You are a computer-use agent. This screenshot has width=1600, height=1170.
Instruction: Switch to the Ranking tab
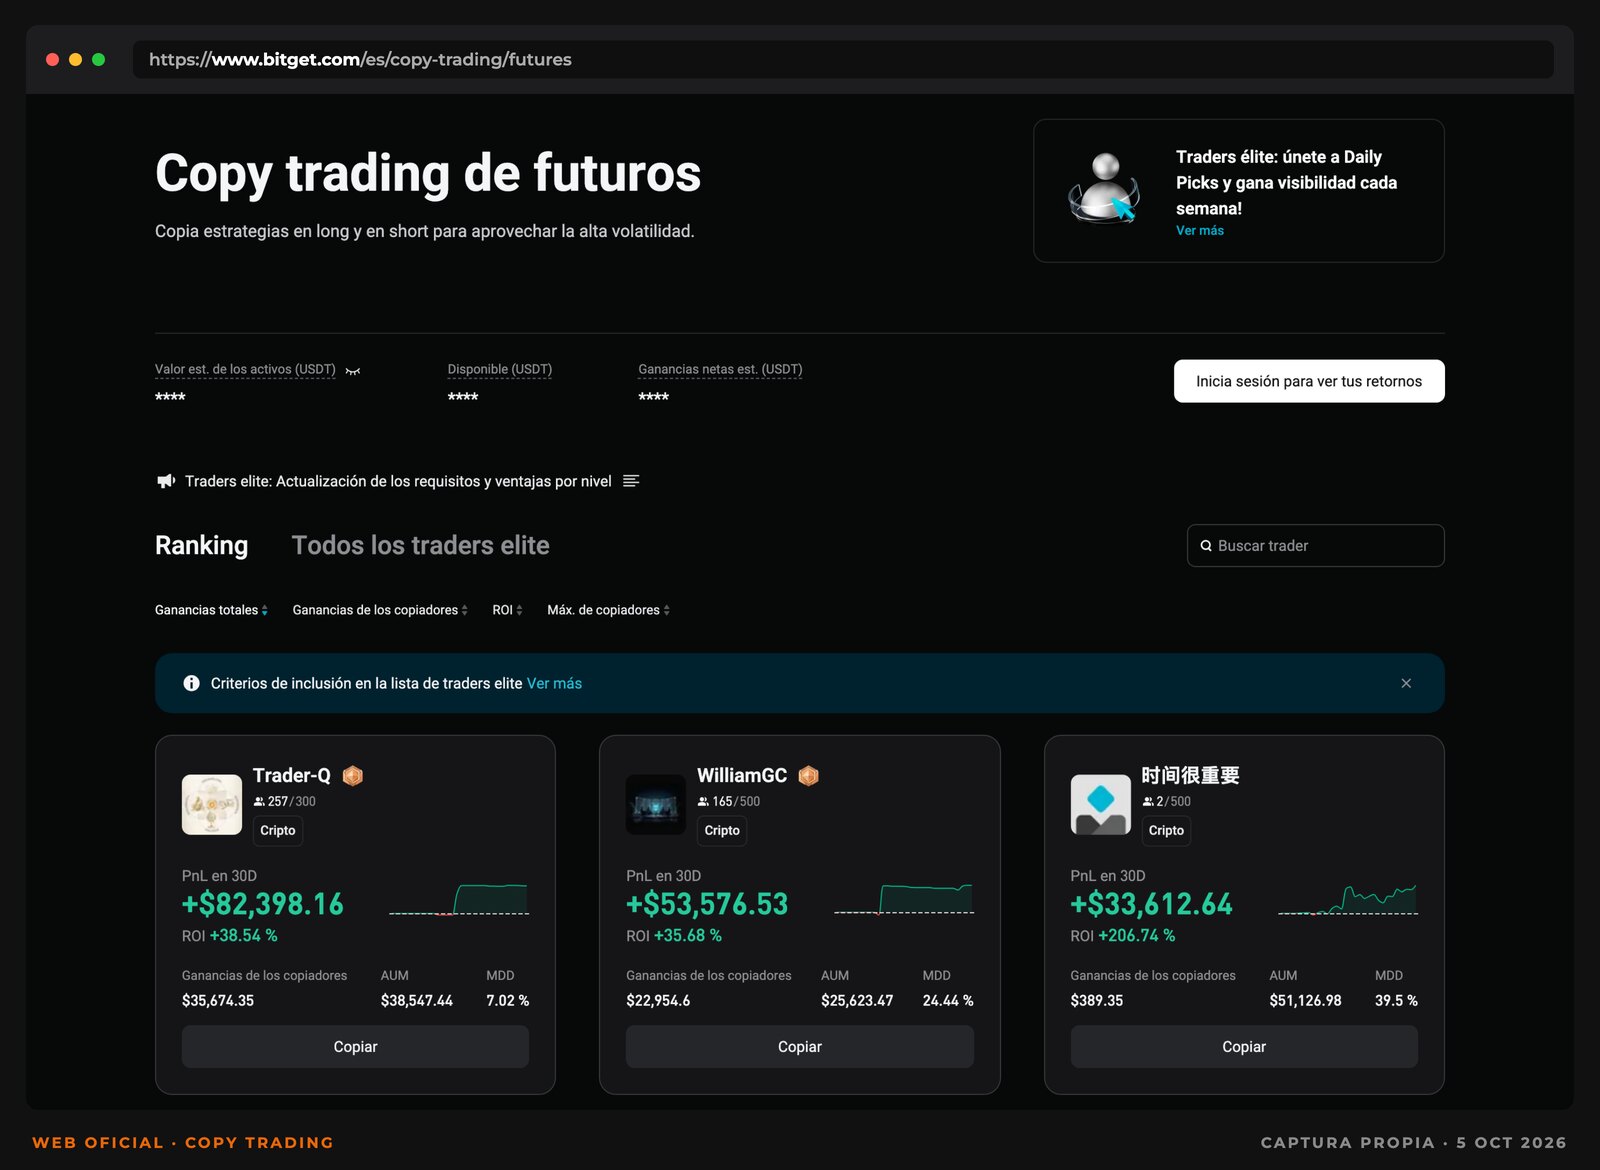click(201, 546)
